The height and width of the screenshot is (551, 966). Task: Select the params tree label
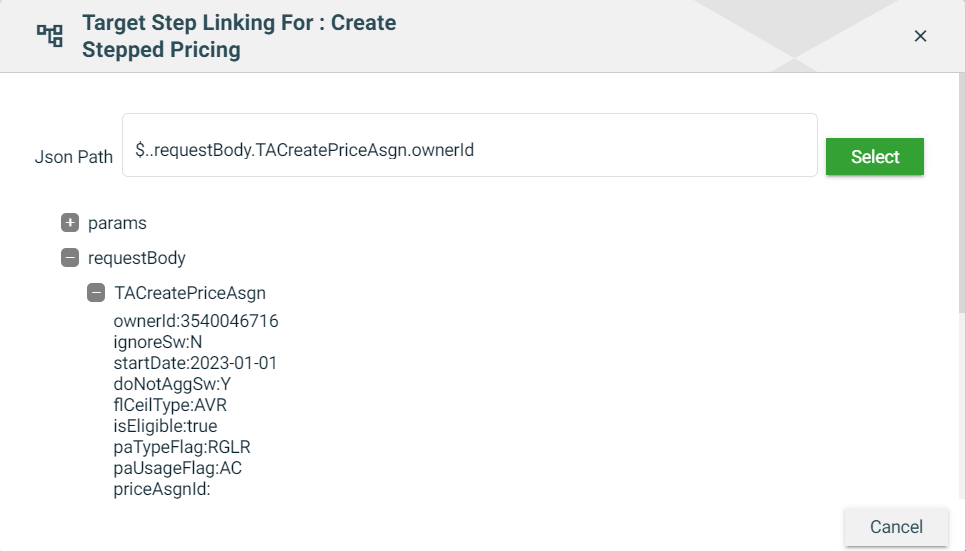click(117, 223)
